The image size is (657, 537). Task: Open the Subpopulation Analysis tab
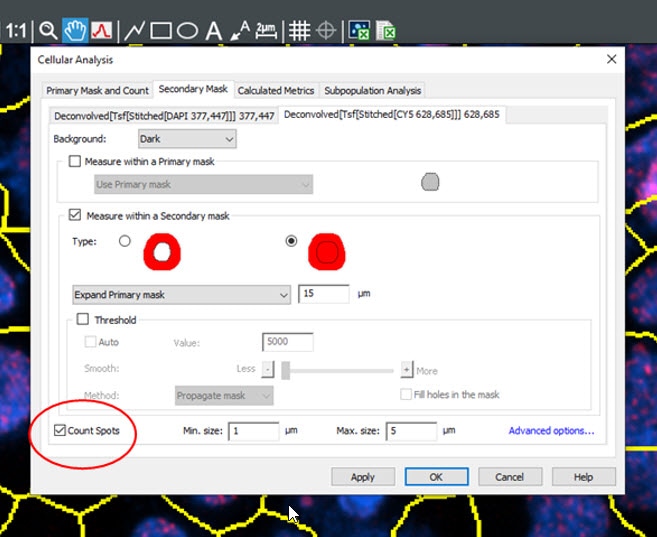point(372,90)
